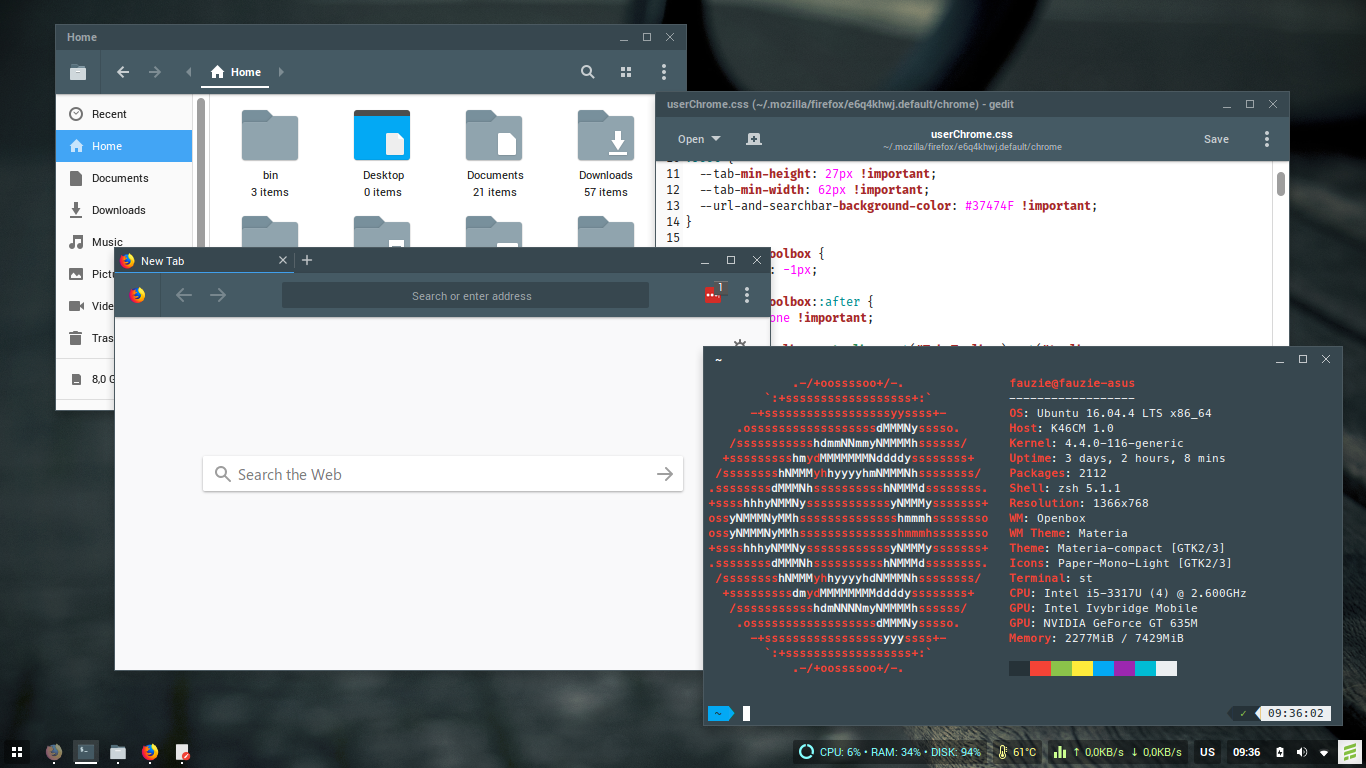This screenshot has height=768, width=1366.
Task: Toggle the places sidebar in Files
Action: 78,72
